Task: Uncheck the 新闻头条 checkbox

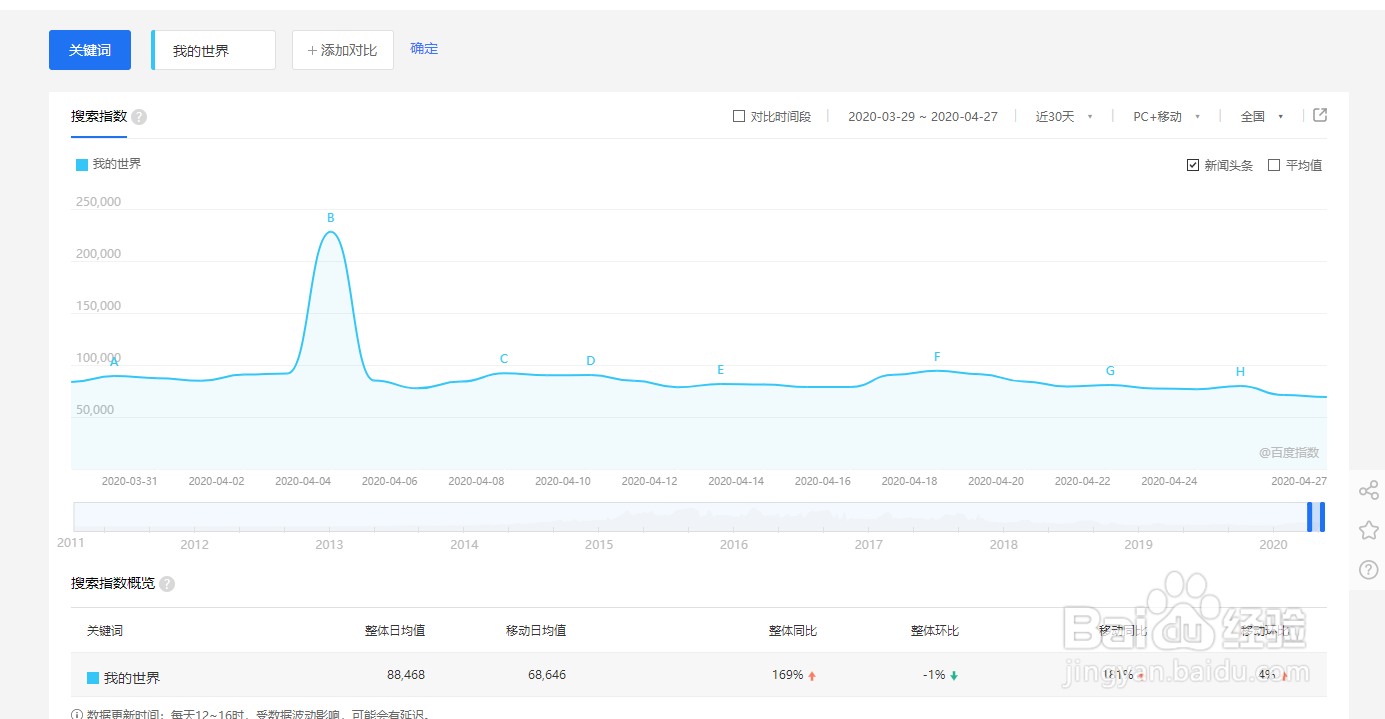Action: point(1193,165)
